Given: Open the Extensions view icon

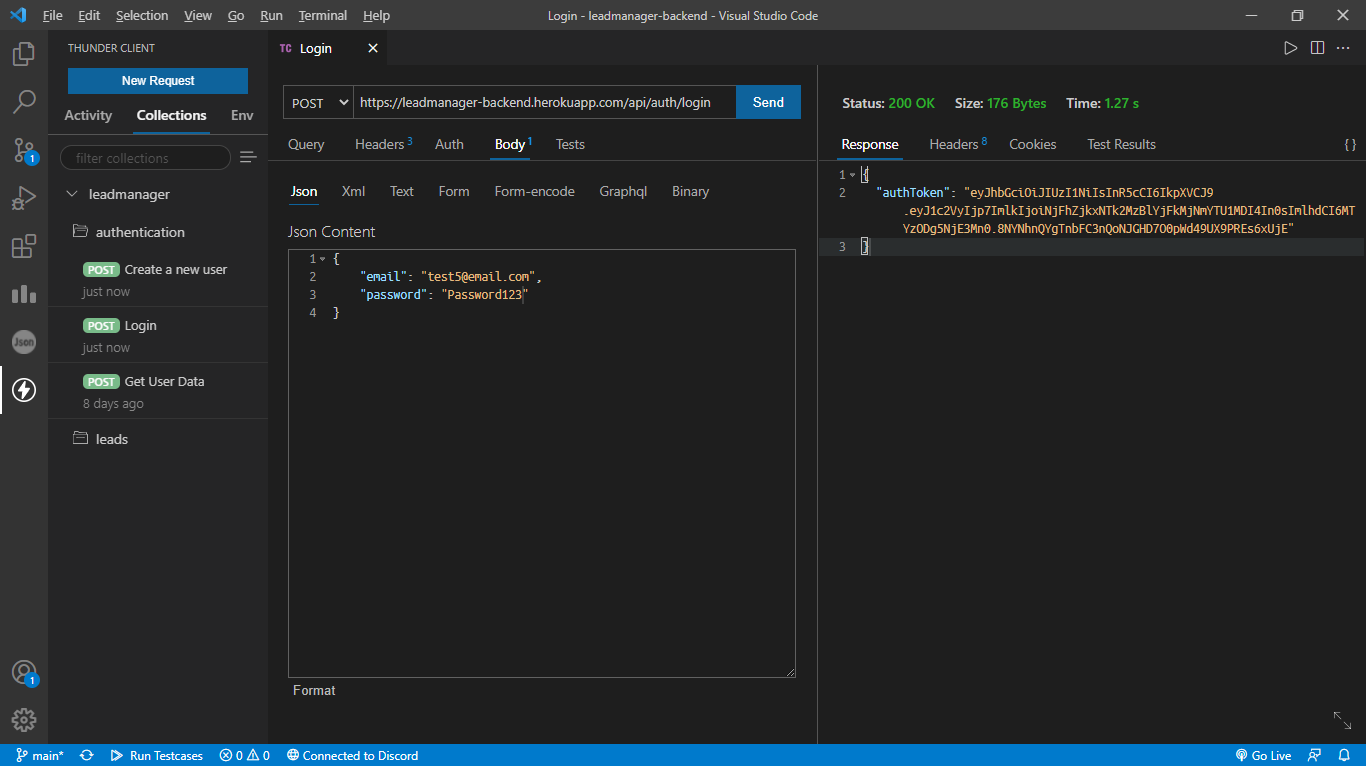Looking at the screenshot, I should point(24,246).
